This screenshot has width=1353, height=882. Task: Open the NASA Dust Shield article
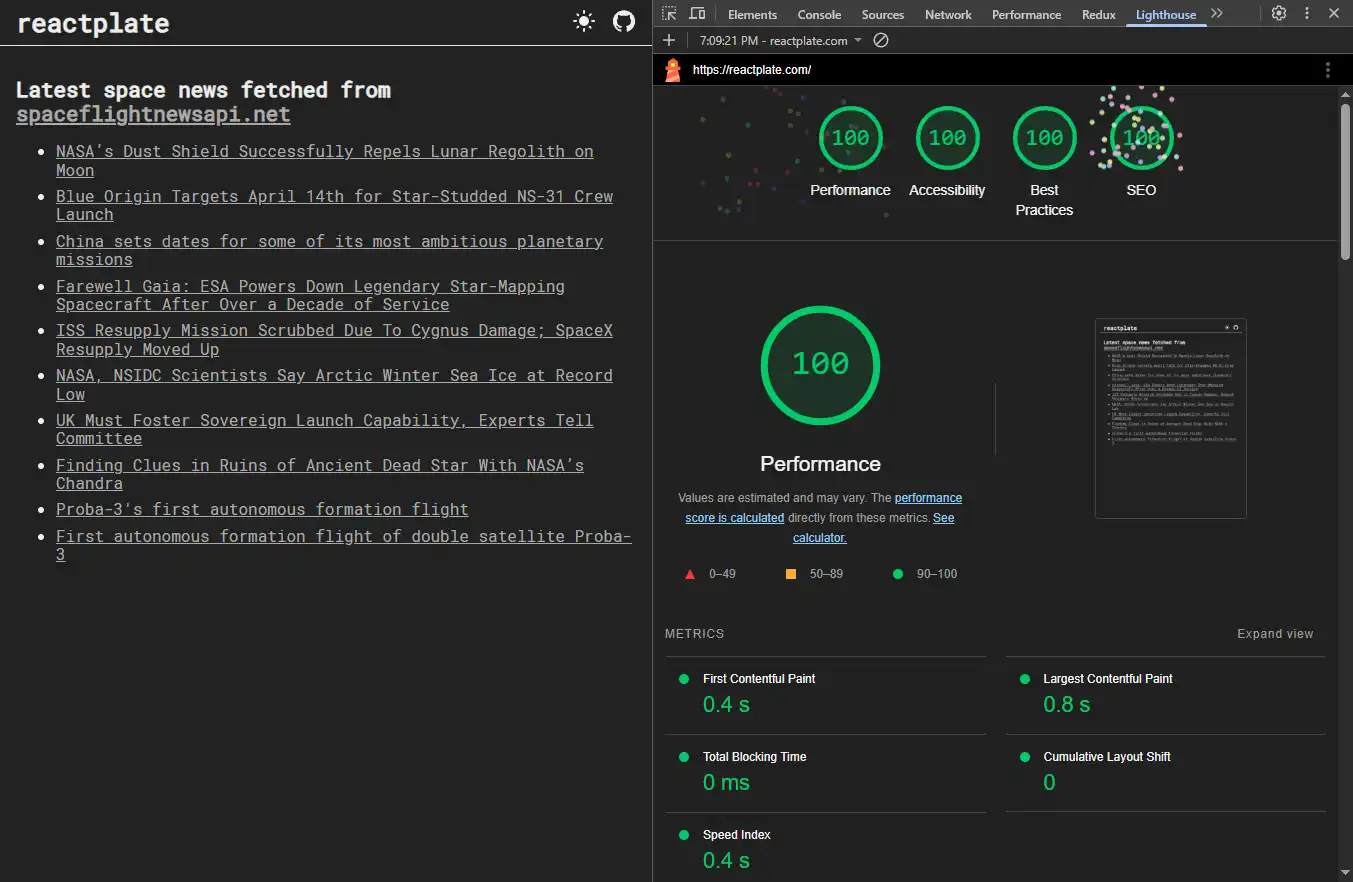coord(324,160)
